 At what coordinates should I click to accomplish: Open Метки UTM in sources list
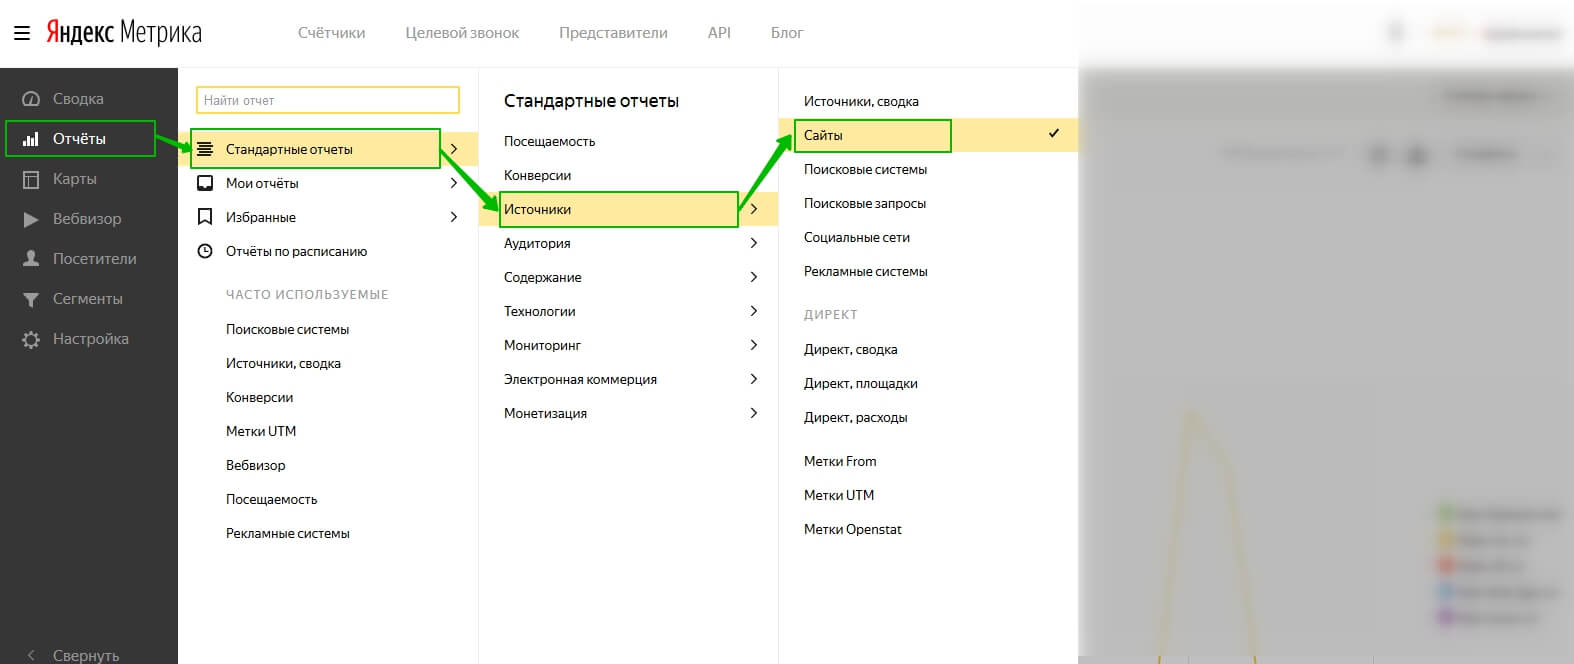(839, 495)
